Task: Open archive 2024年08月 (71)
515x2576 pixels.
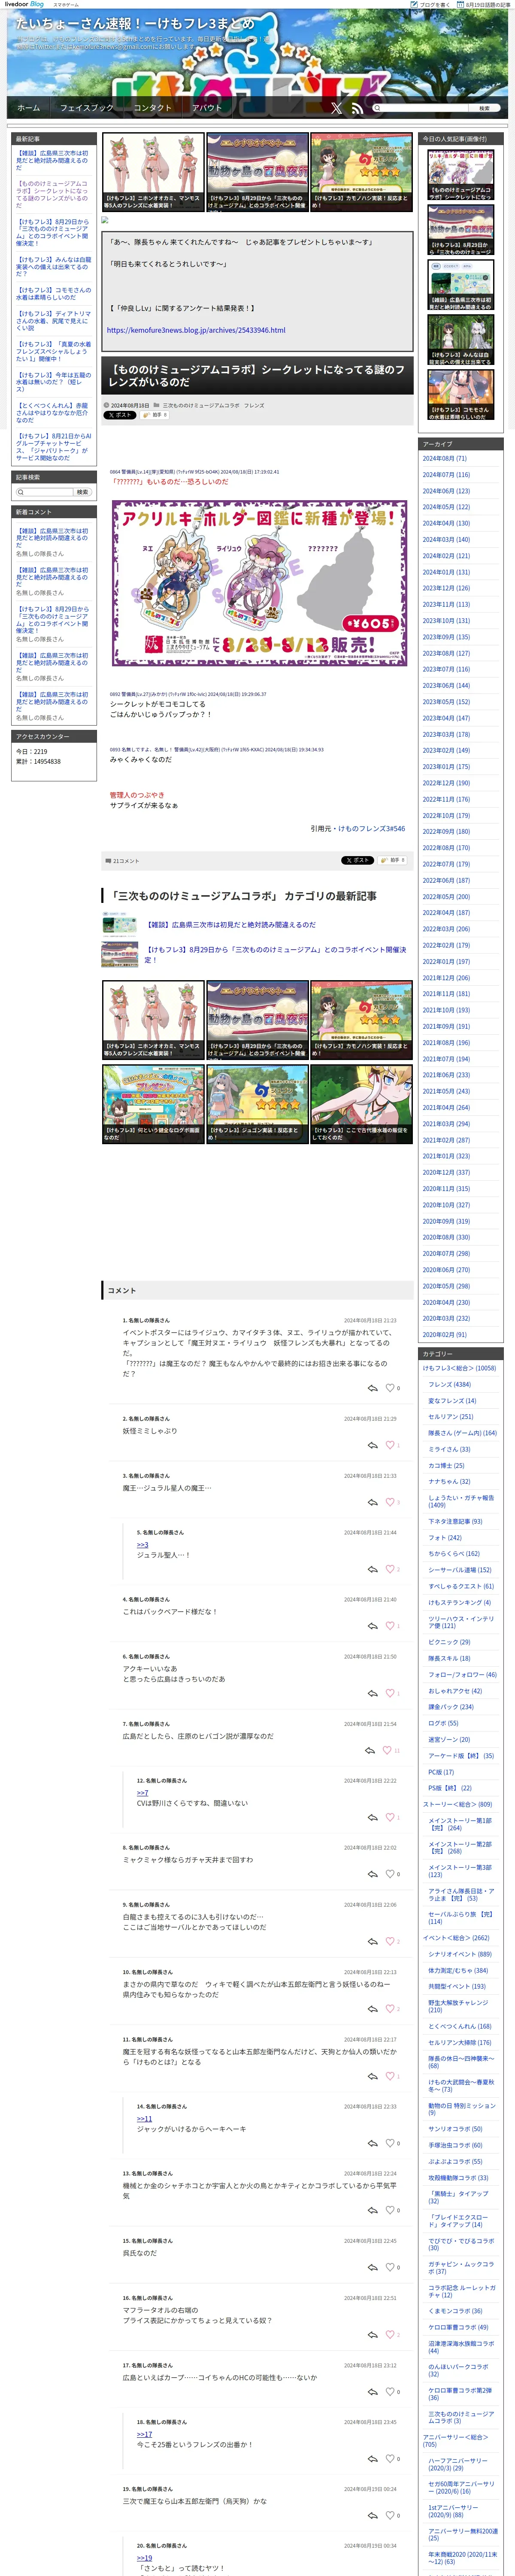Action: 444,458
